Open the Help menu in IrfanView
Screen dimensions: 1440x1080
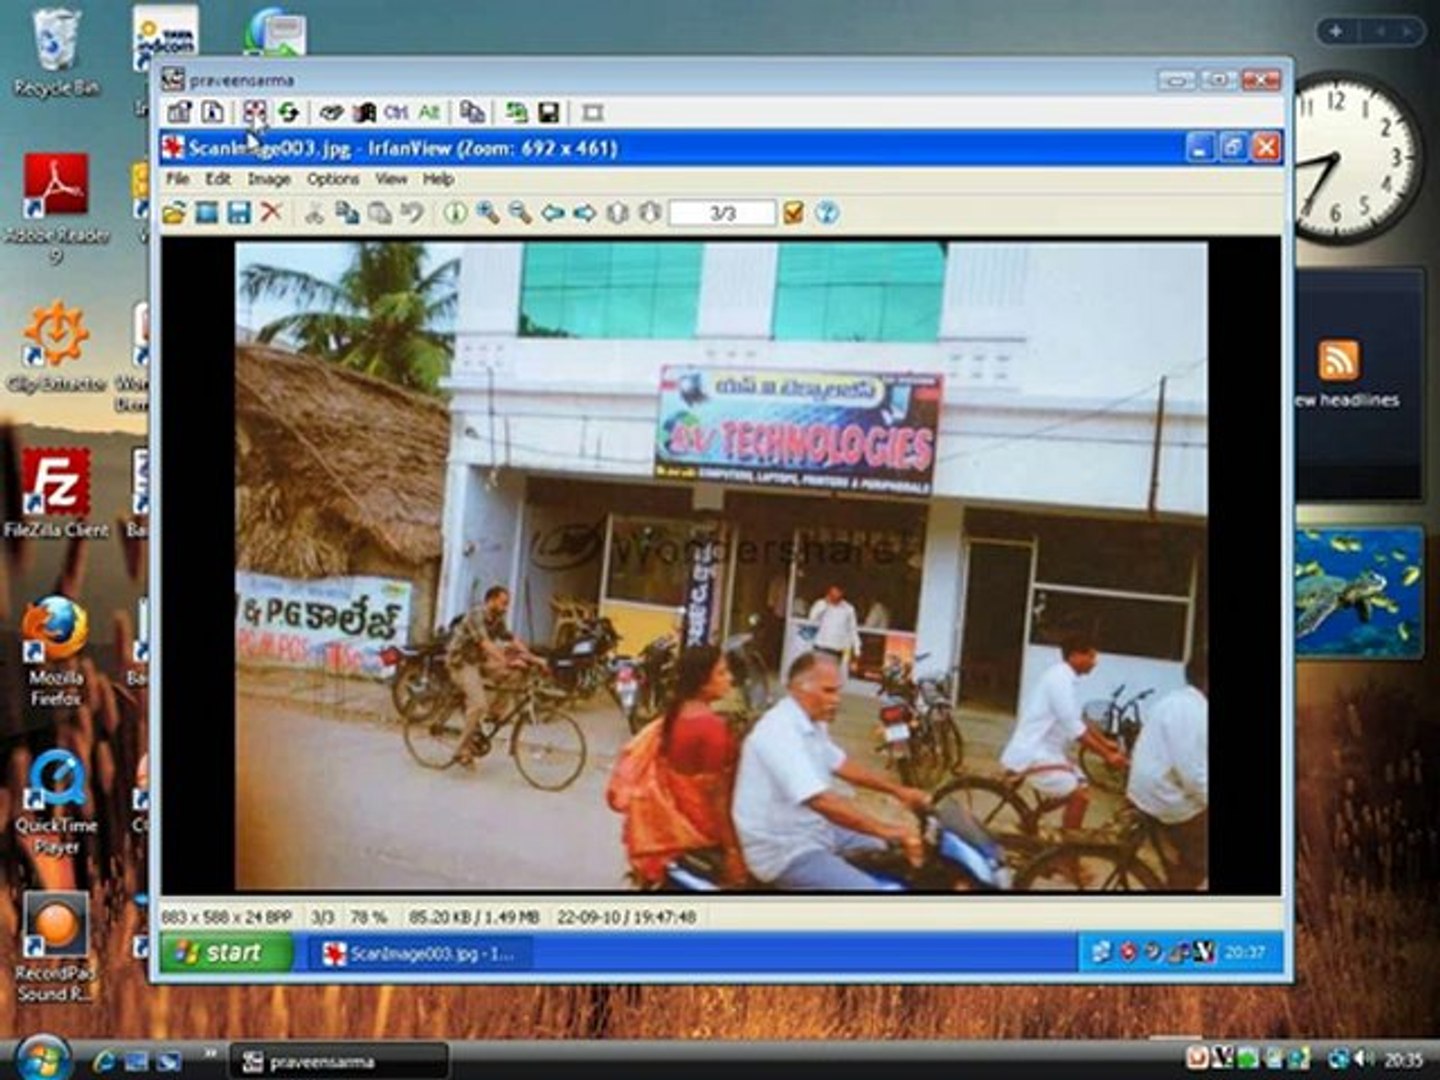(x=438, y=179)
